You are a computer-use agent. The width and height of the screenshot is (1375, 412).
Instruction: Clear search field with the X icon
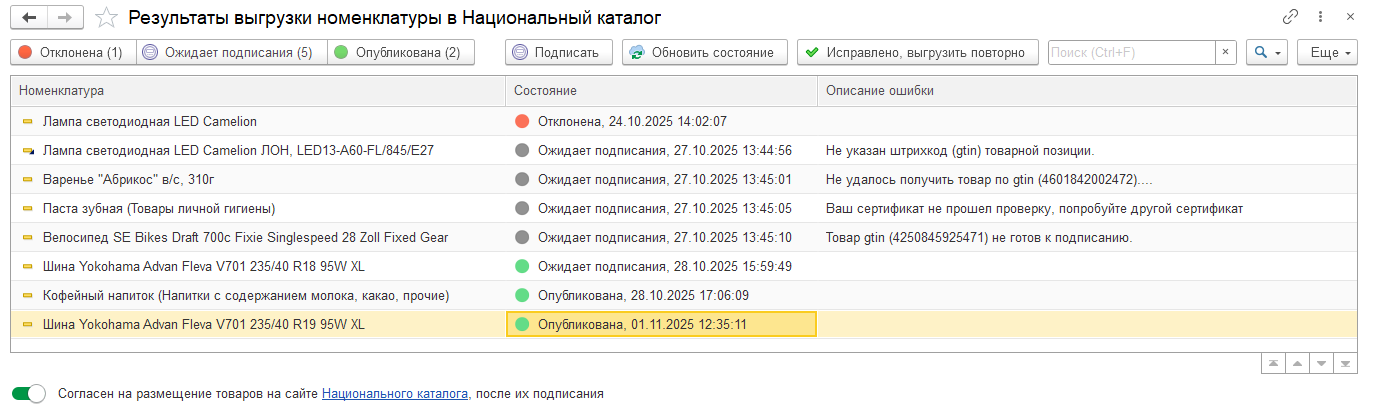coord(1226,53)
